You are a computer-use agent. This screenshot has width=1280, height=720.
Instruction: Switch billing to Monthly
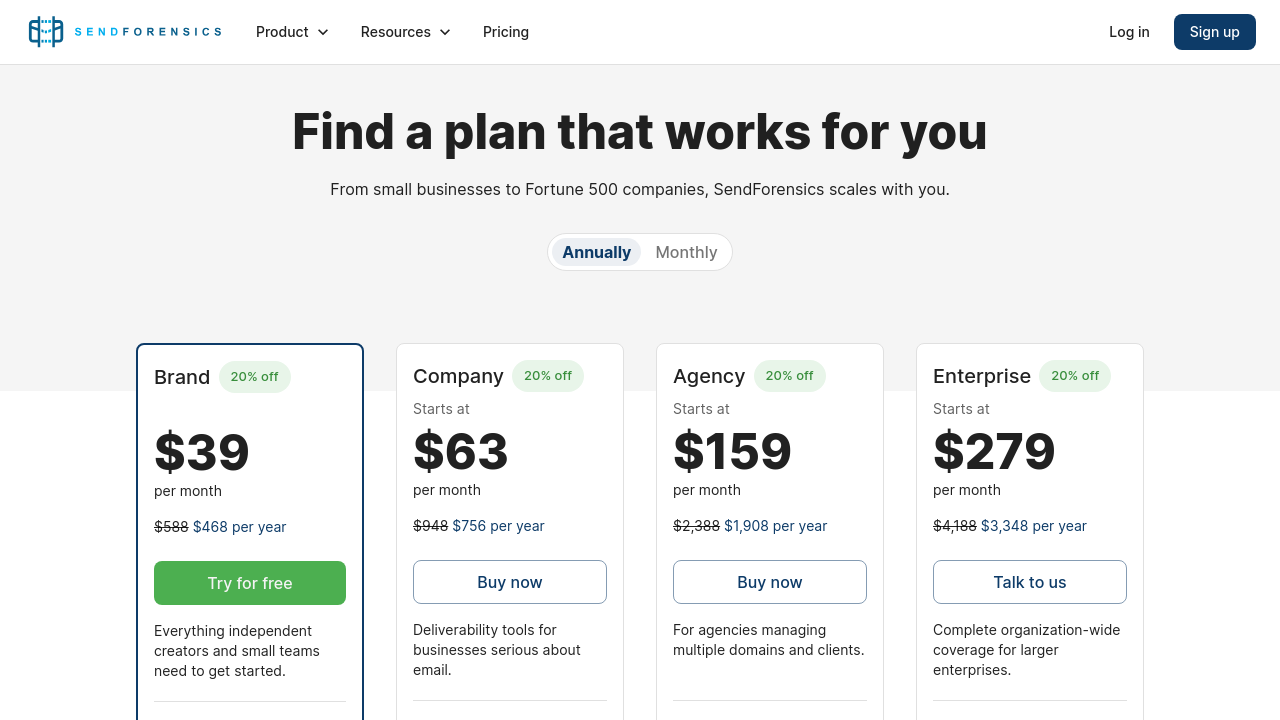[x=686, y=252]
